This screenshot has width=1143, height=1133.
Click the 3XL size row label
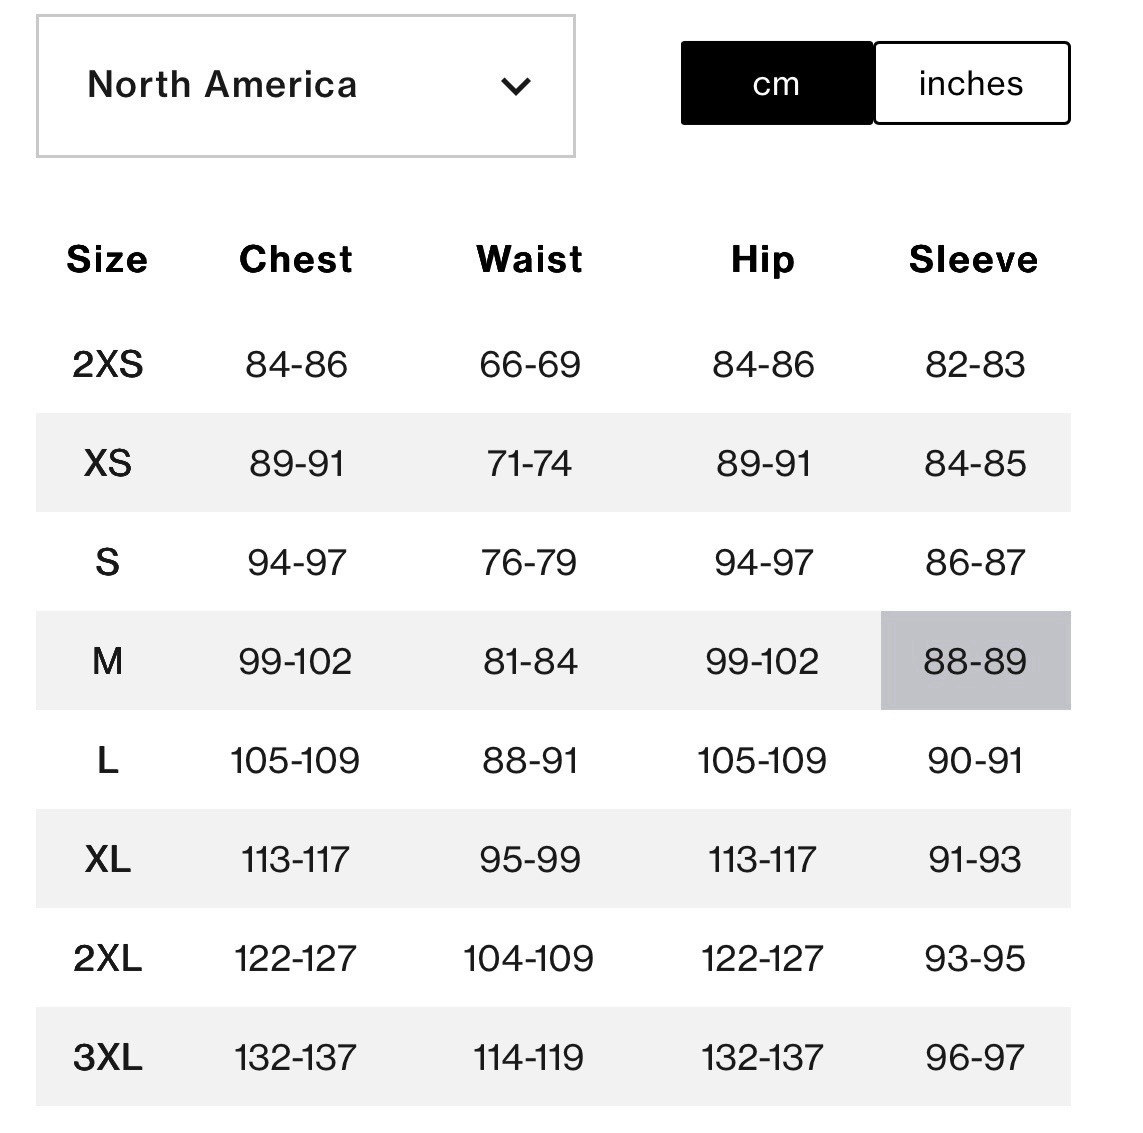108,1057
